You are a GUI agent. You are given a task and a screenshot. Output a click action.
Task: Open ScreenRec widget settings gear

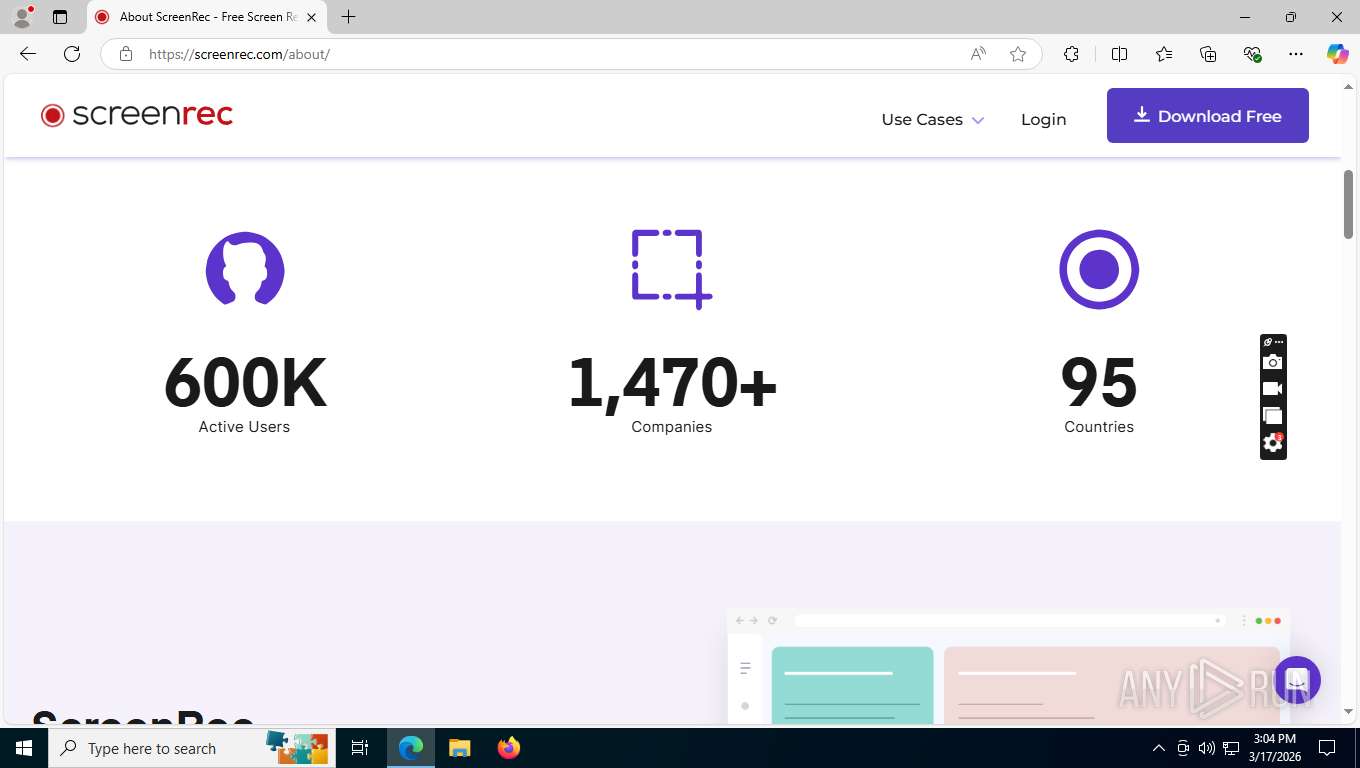click(1272, 443)
